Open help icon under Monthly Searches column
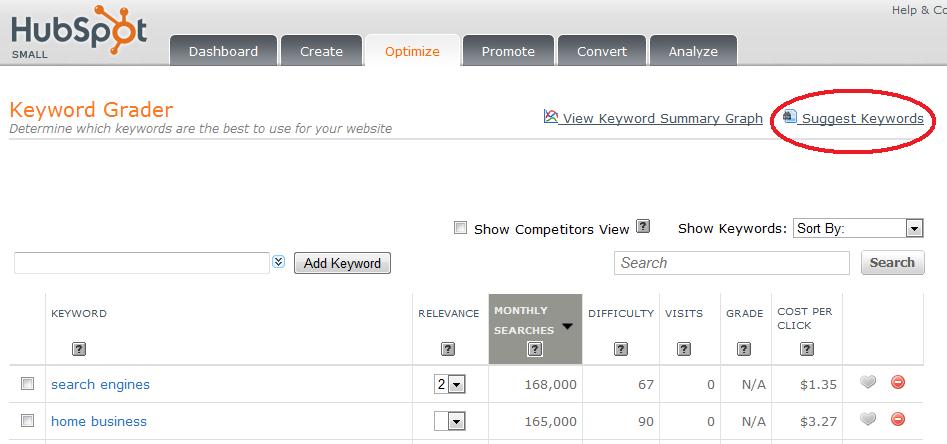Image resolution: width=947 pixels, height=444 pixels. 534,349
